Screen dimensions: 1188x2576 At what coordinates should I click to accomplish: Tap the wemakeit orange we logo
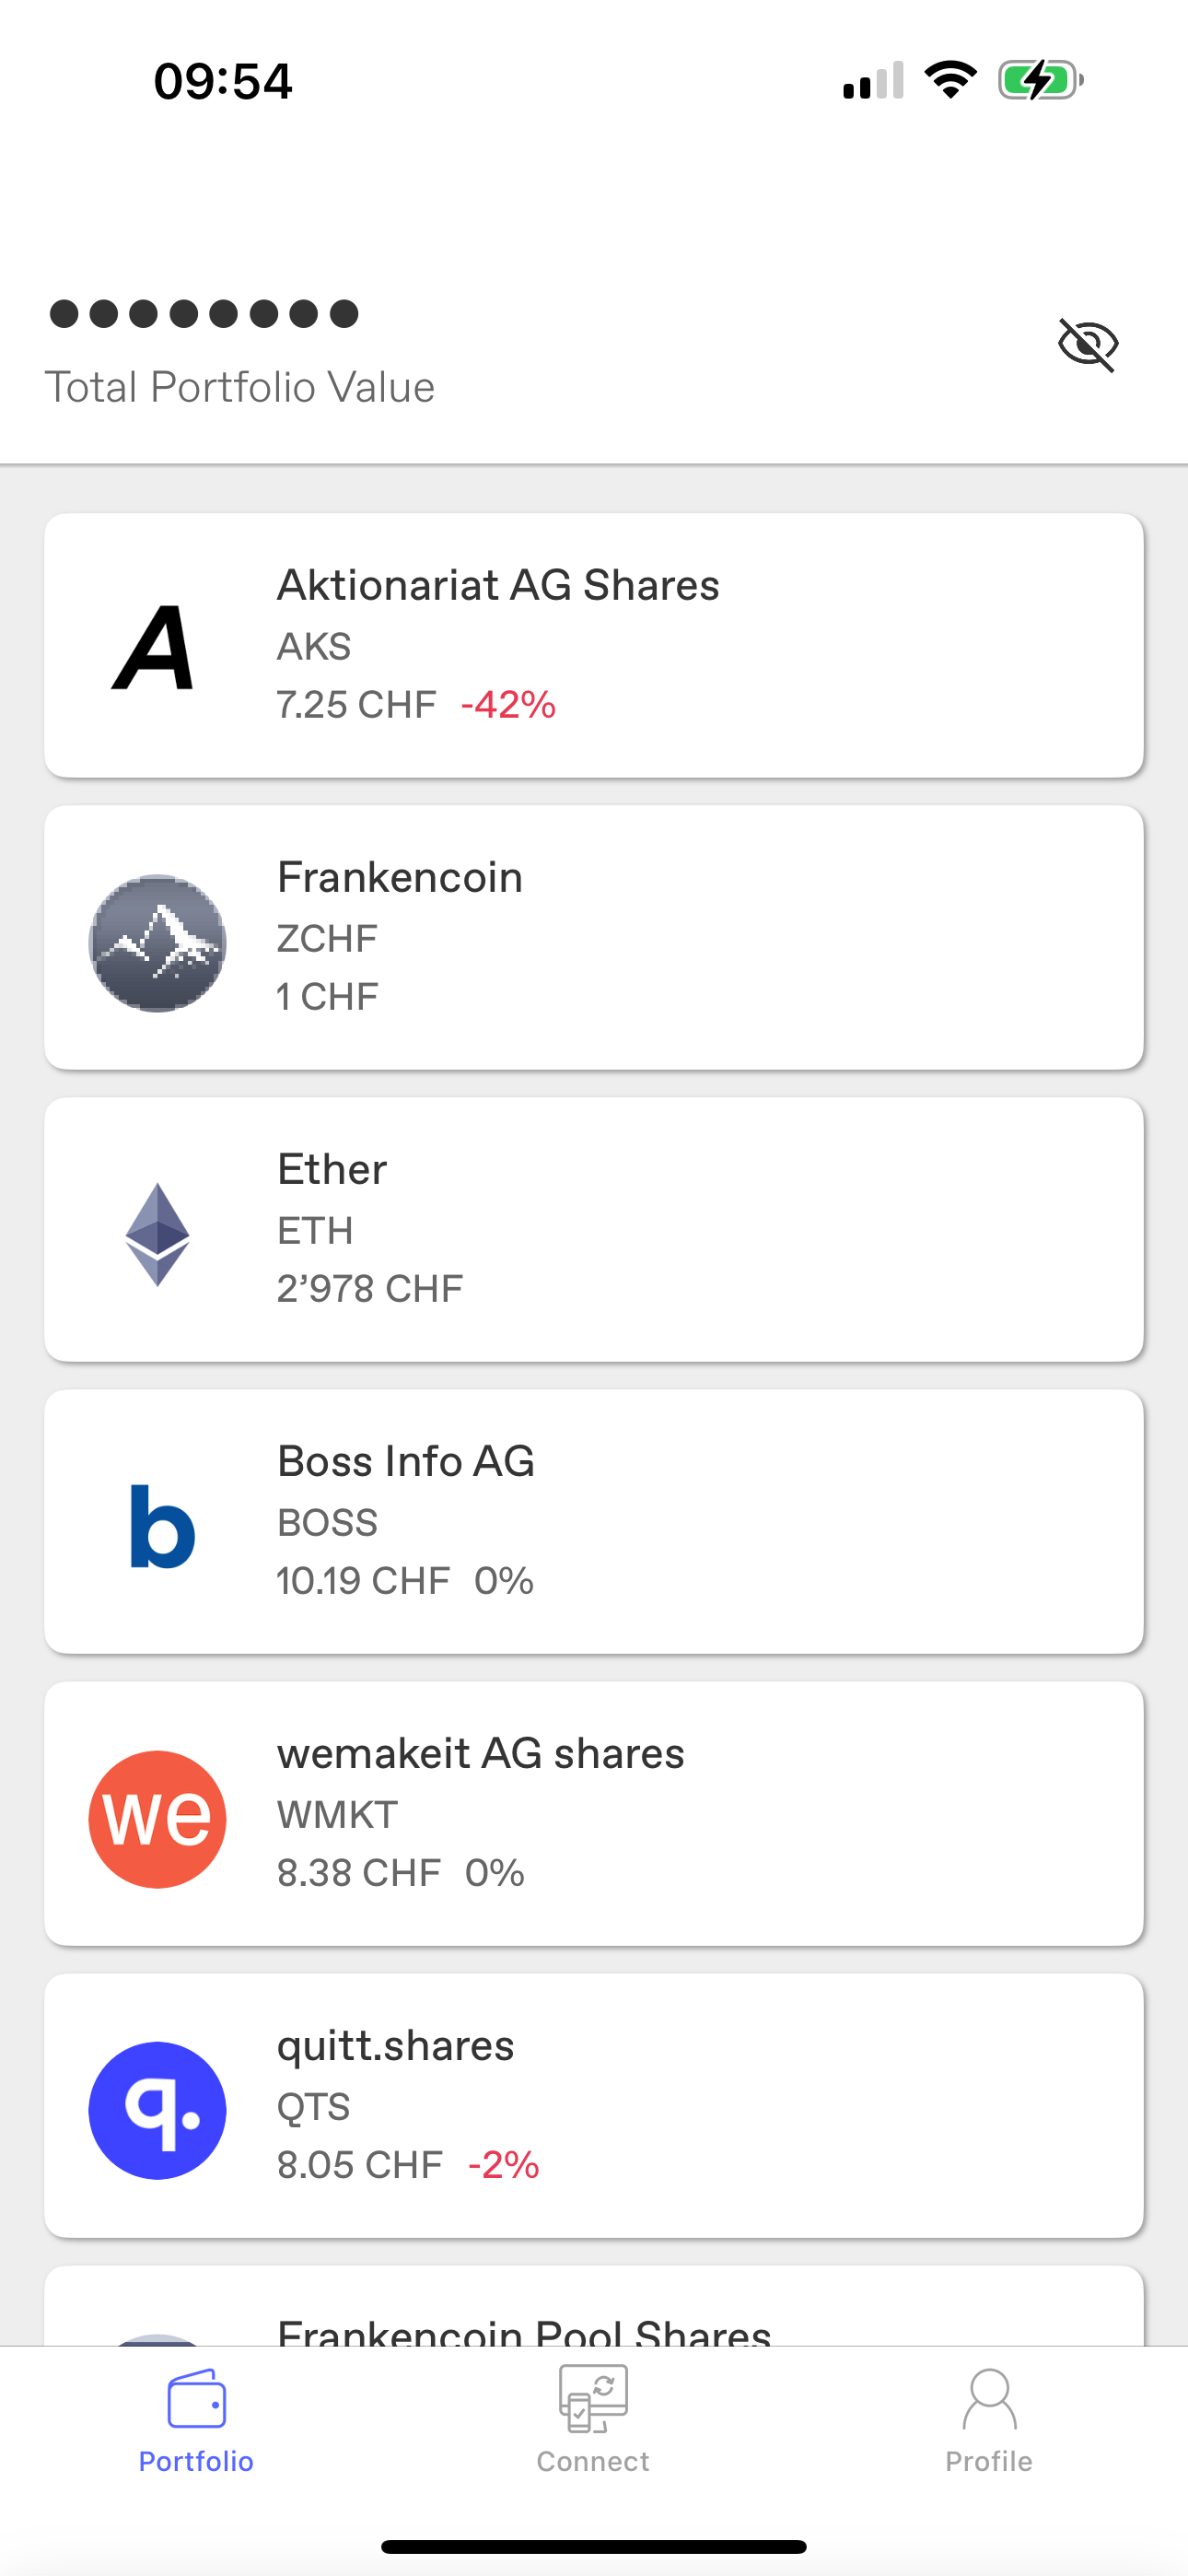pyautogui.click(x=157, y=1819)
